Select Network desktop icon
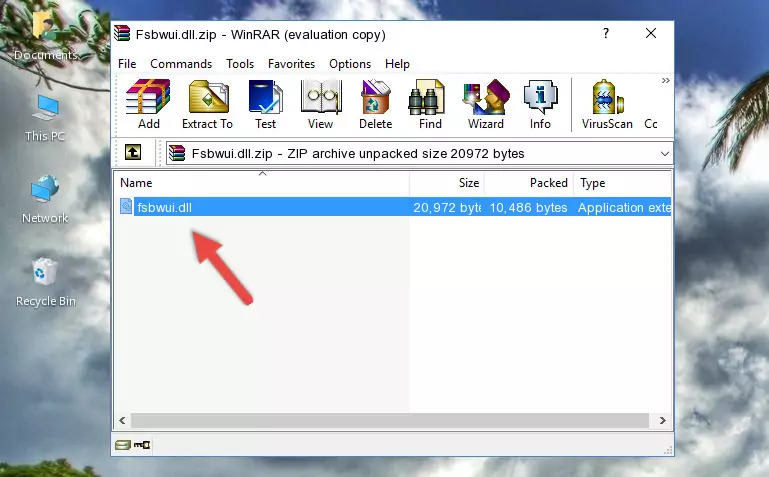The image size is (769, 477). (45, 200)
